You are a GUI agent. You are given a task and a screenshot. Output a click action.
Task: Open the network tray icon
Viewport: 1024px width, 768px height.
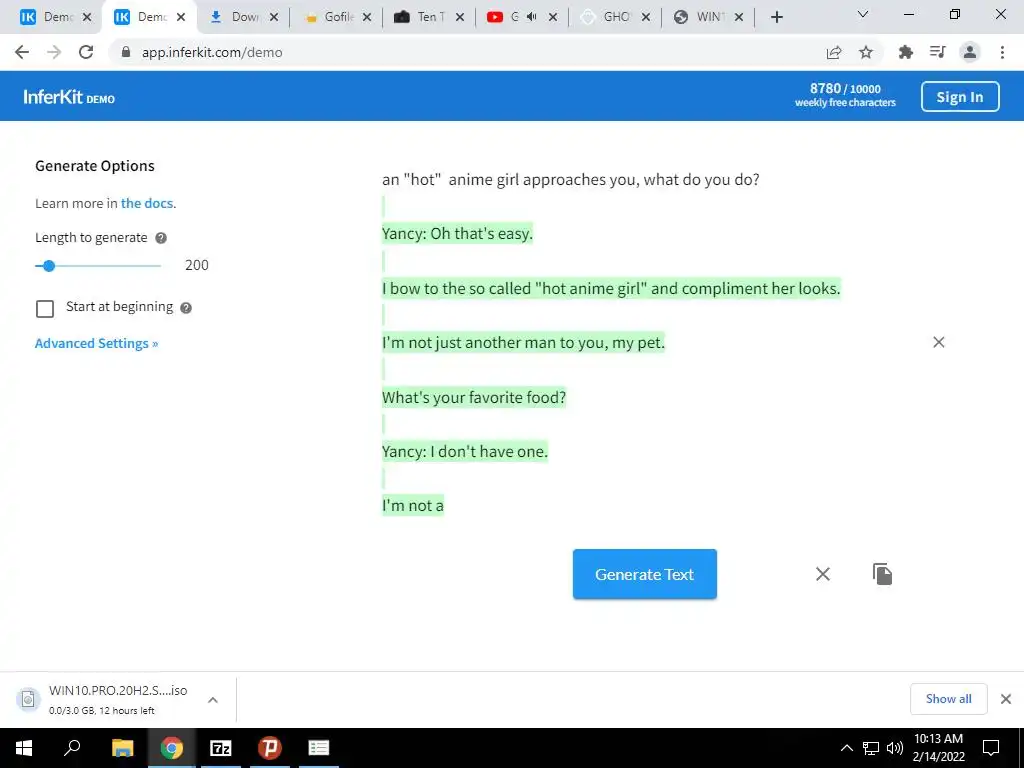(x=871, y=748)
